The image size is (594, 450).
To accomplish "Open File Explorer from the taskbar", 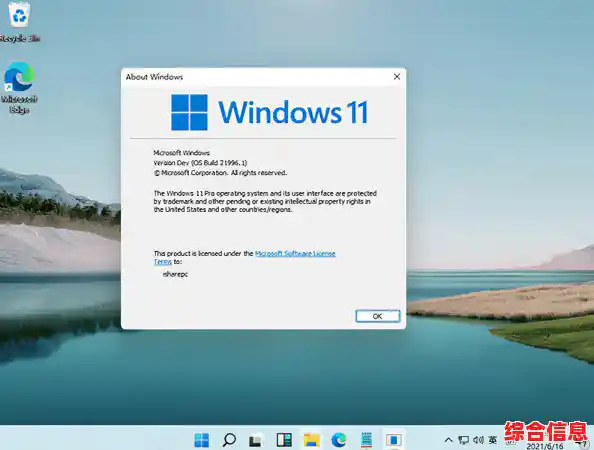I will coord(311,440).
